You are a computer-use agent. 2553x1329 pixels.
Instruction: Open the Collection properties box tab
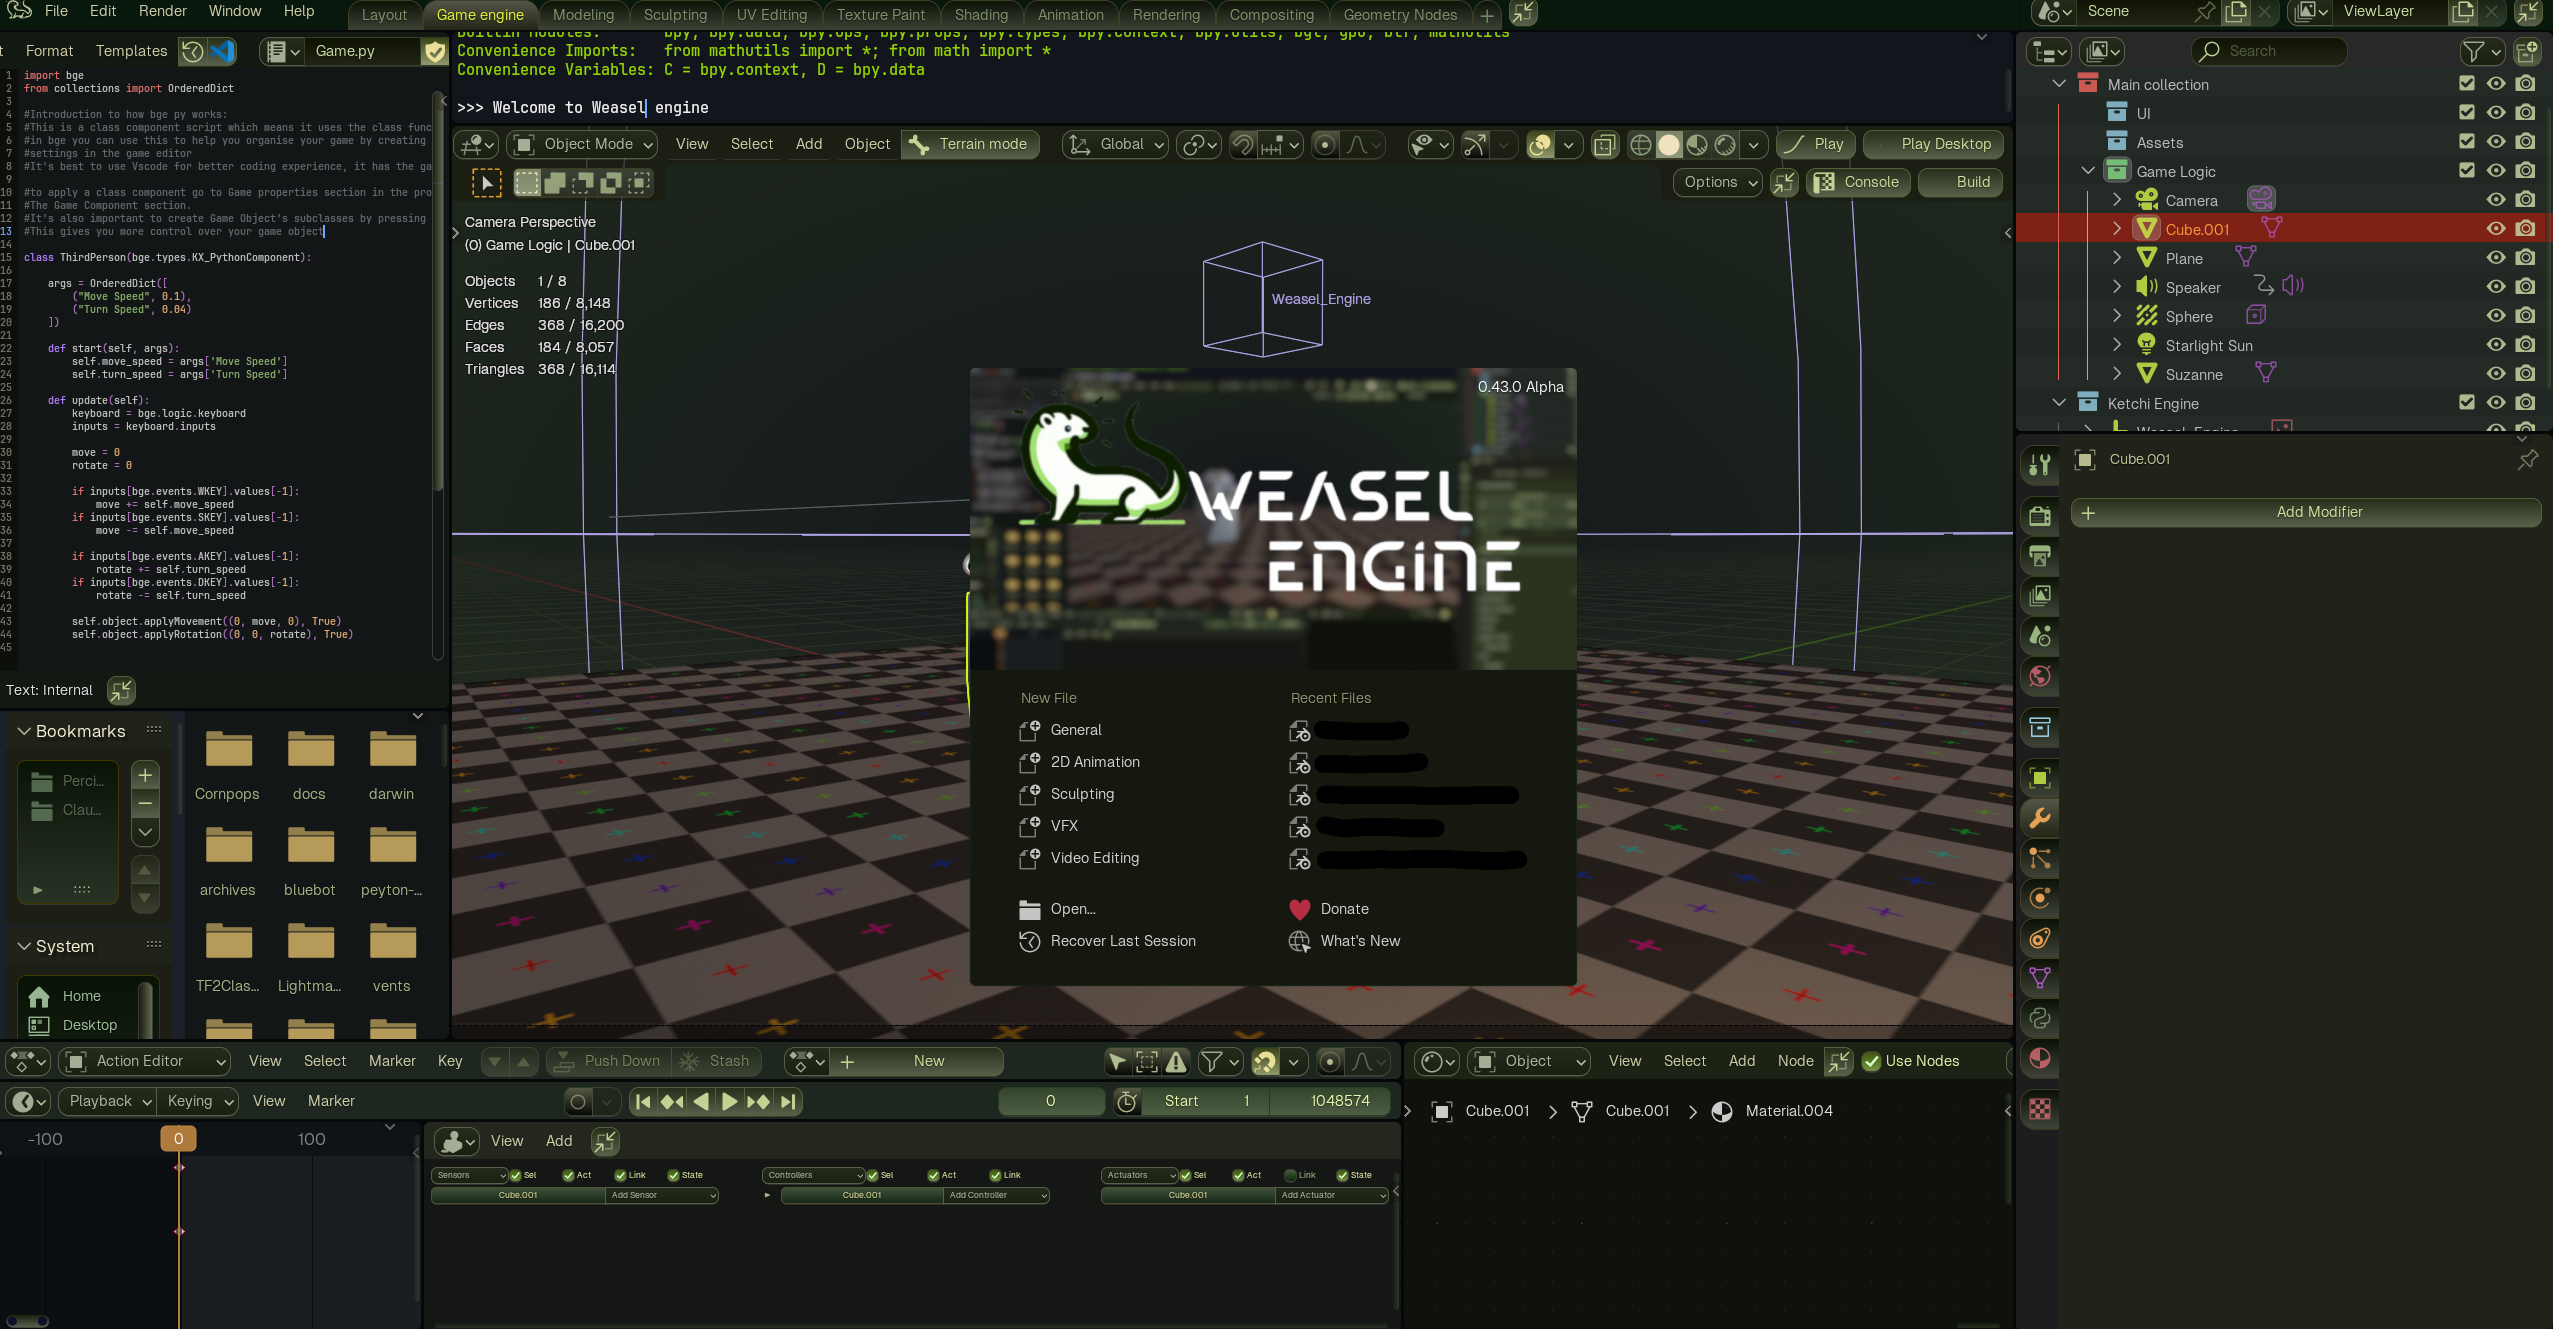2040,727
